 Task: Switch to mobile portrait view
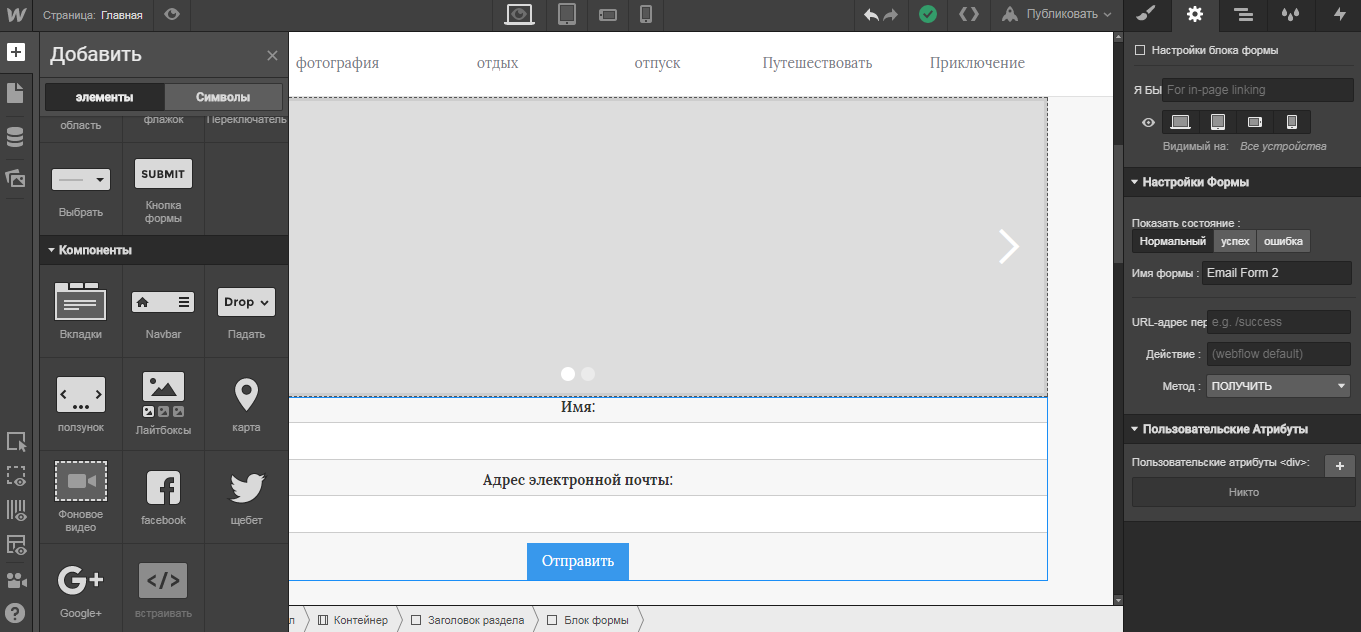[x=646, y=14]
